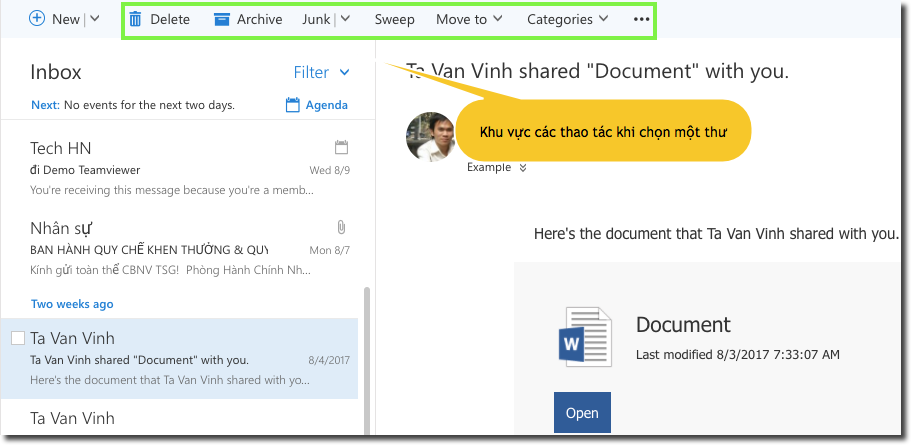Click the Word document icon

click(583, 333)
